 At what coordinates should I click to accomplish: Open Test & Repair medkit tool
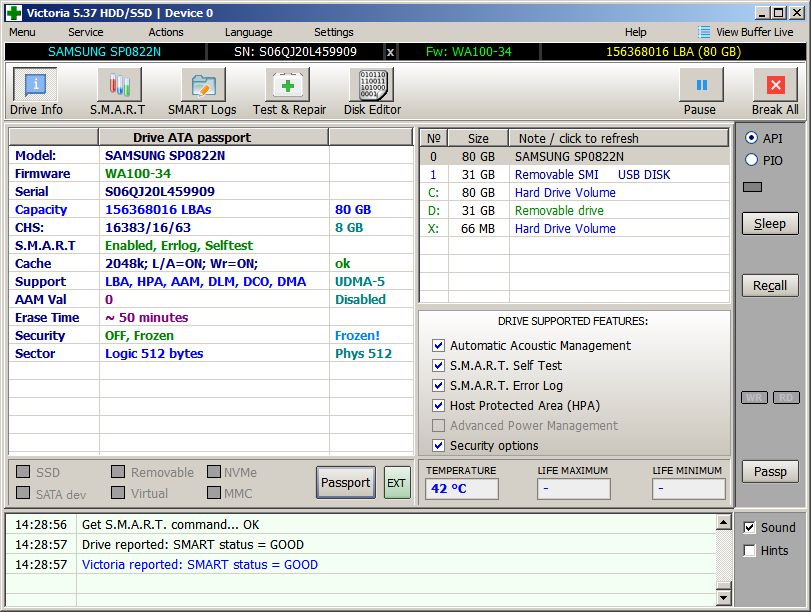coord(288,85)
